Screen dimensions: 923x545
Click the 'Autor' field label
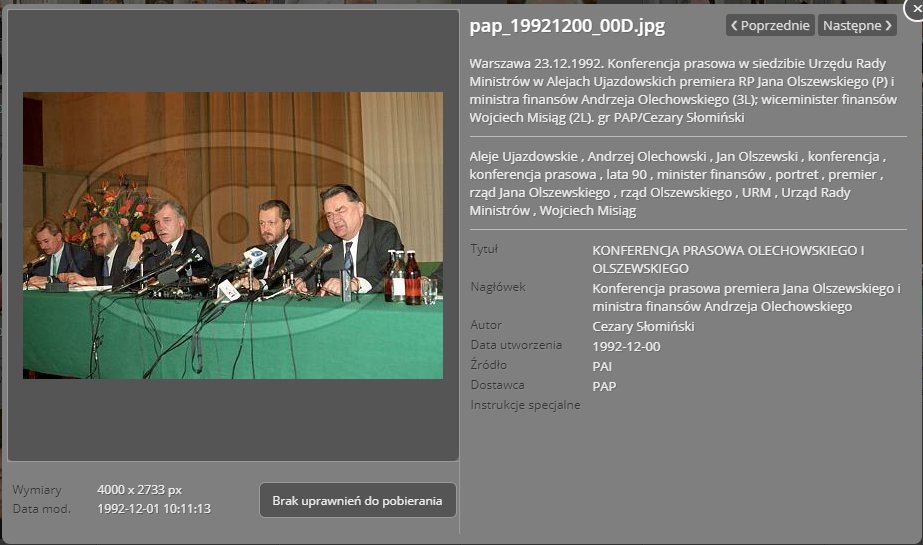click(x=486, y=325)
